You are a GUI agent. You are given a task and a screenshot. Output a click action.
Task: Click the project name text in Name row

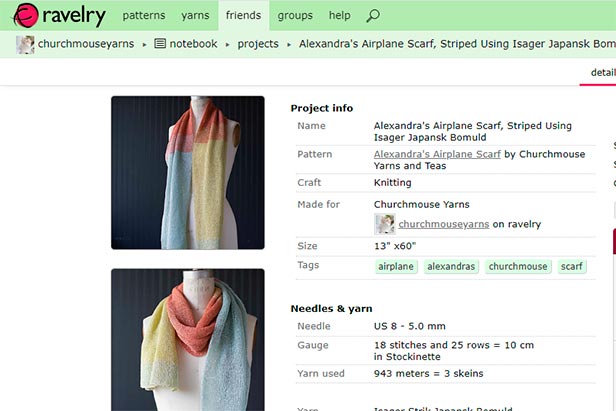point(473,131)
